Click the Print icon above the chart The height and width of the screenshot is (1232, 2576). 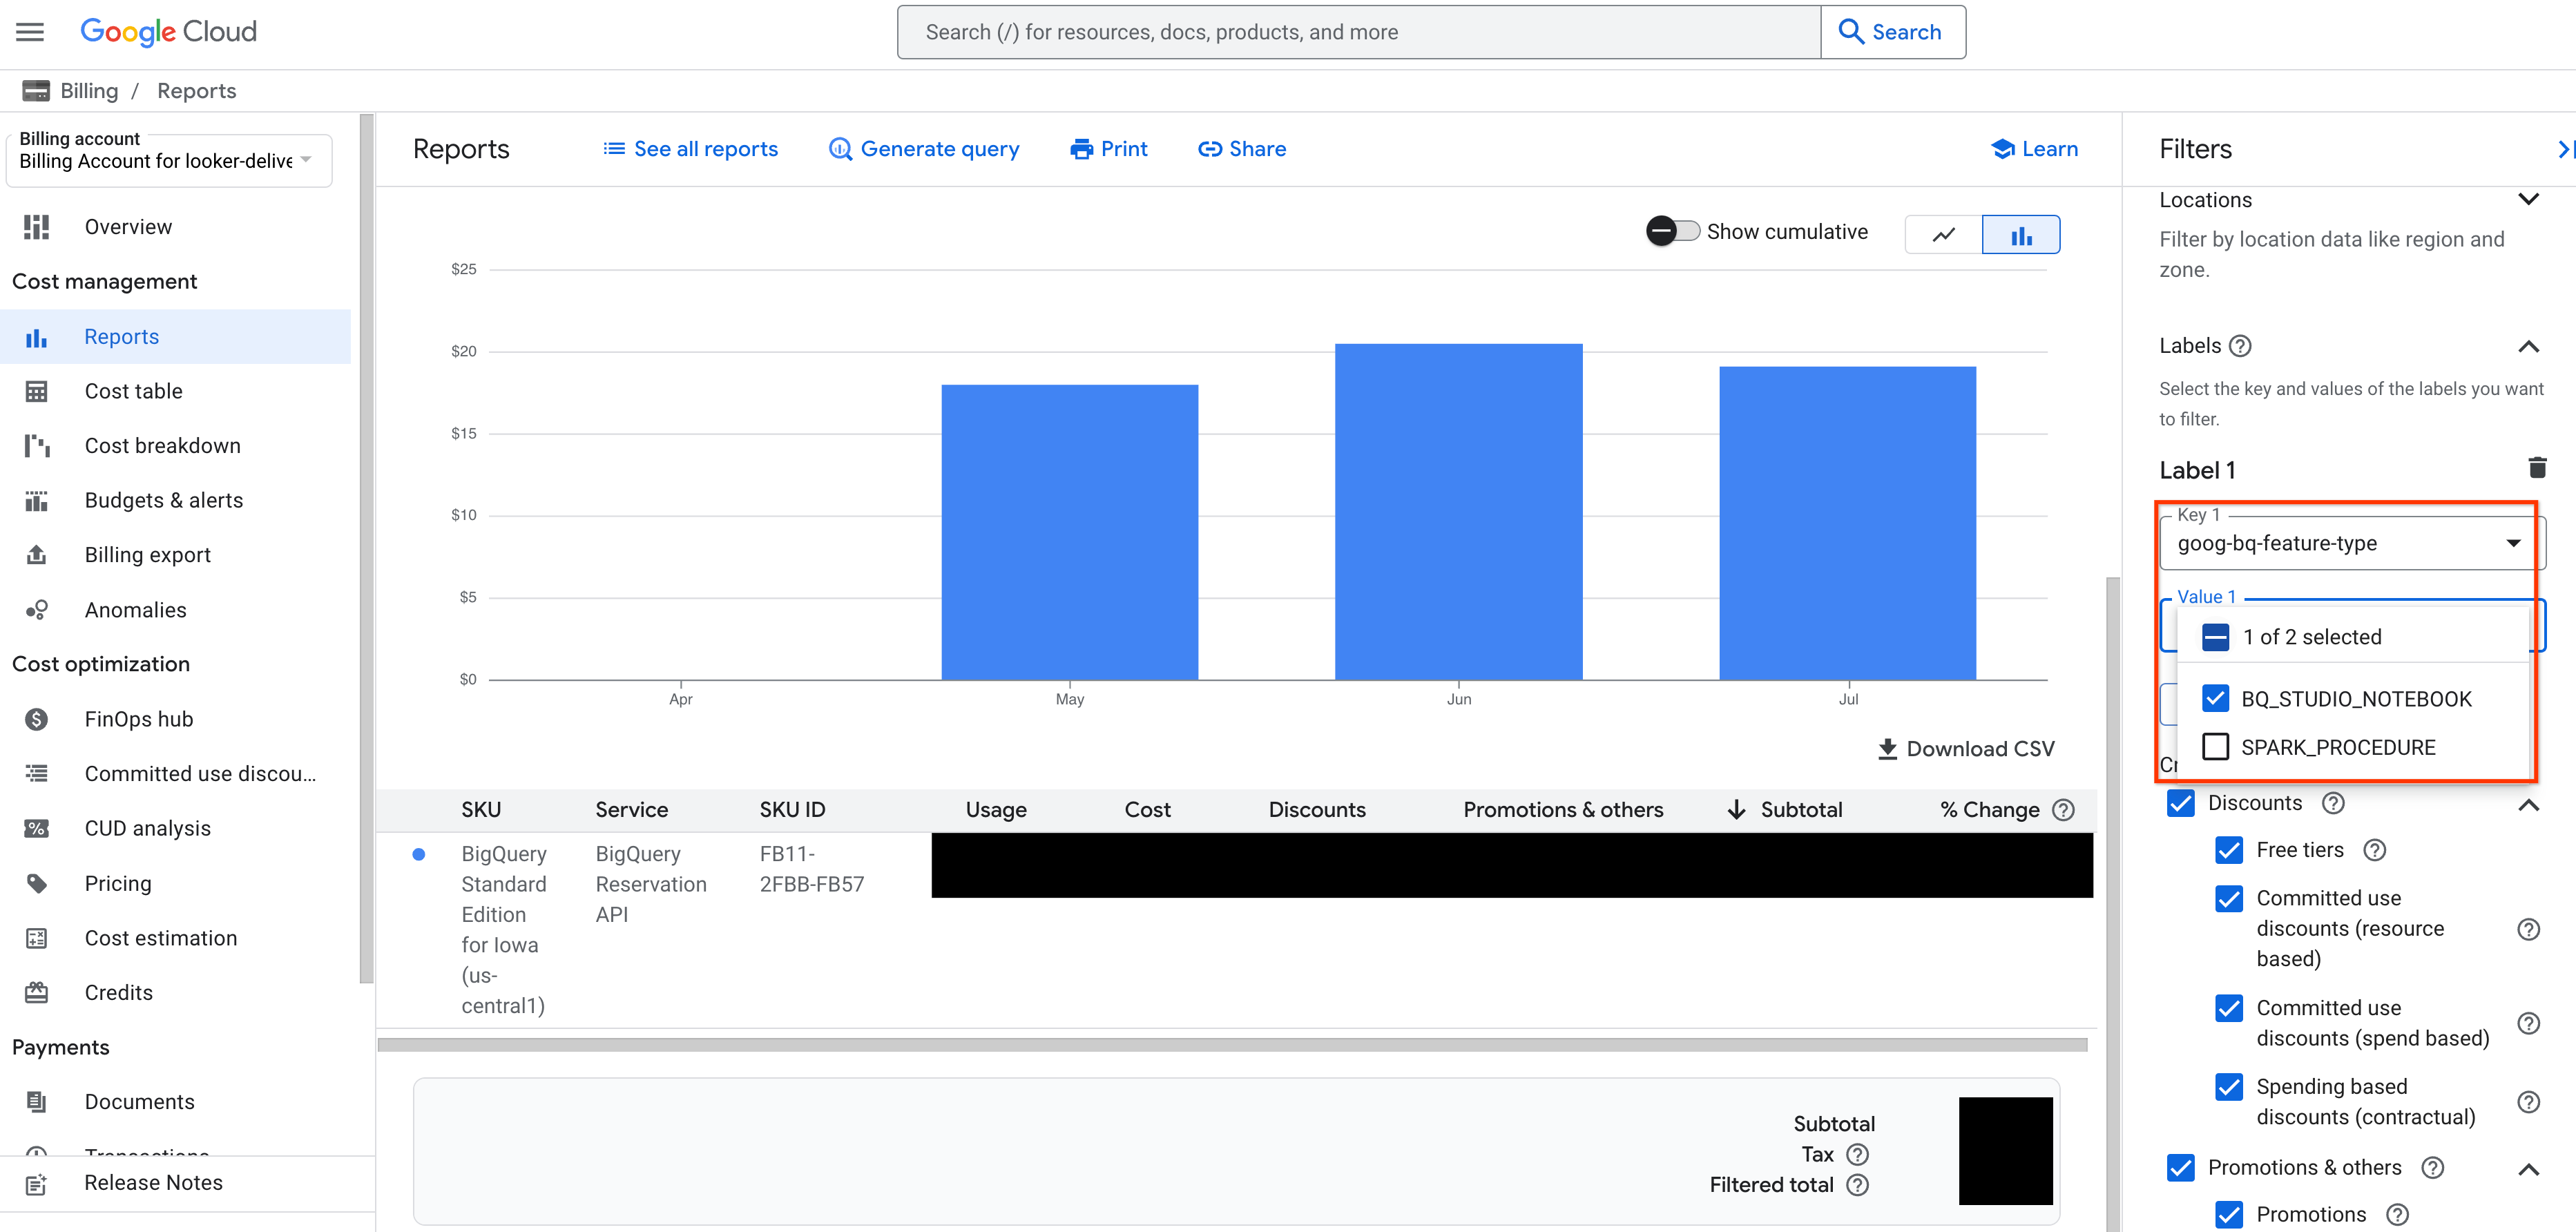(1083, 148)
